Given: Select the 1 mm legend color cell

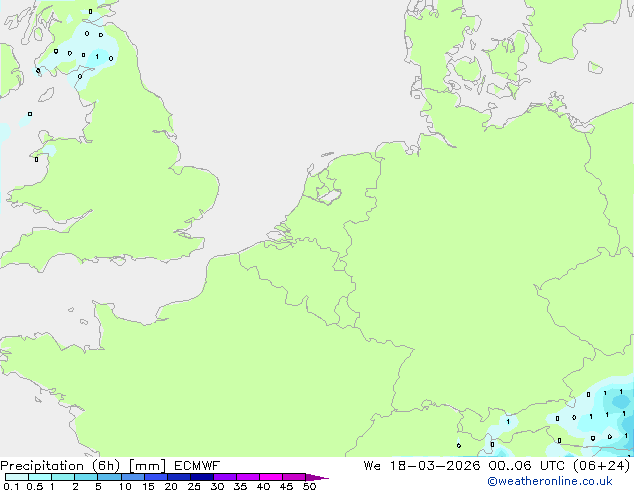Looking at the screenshot, I should coord(63,477).
